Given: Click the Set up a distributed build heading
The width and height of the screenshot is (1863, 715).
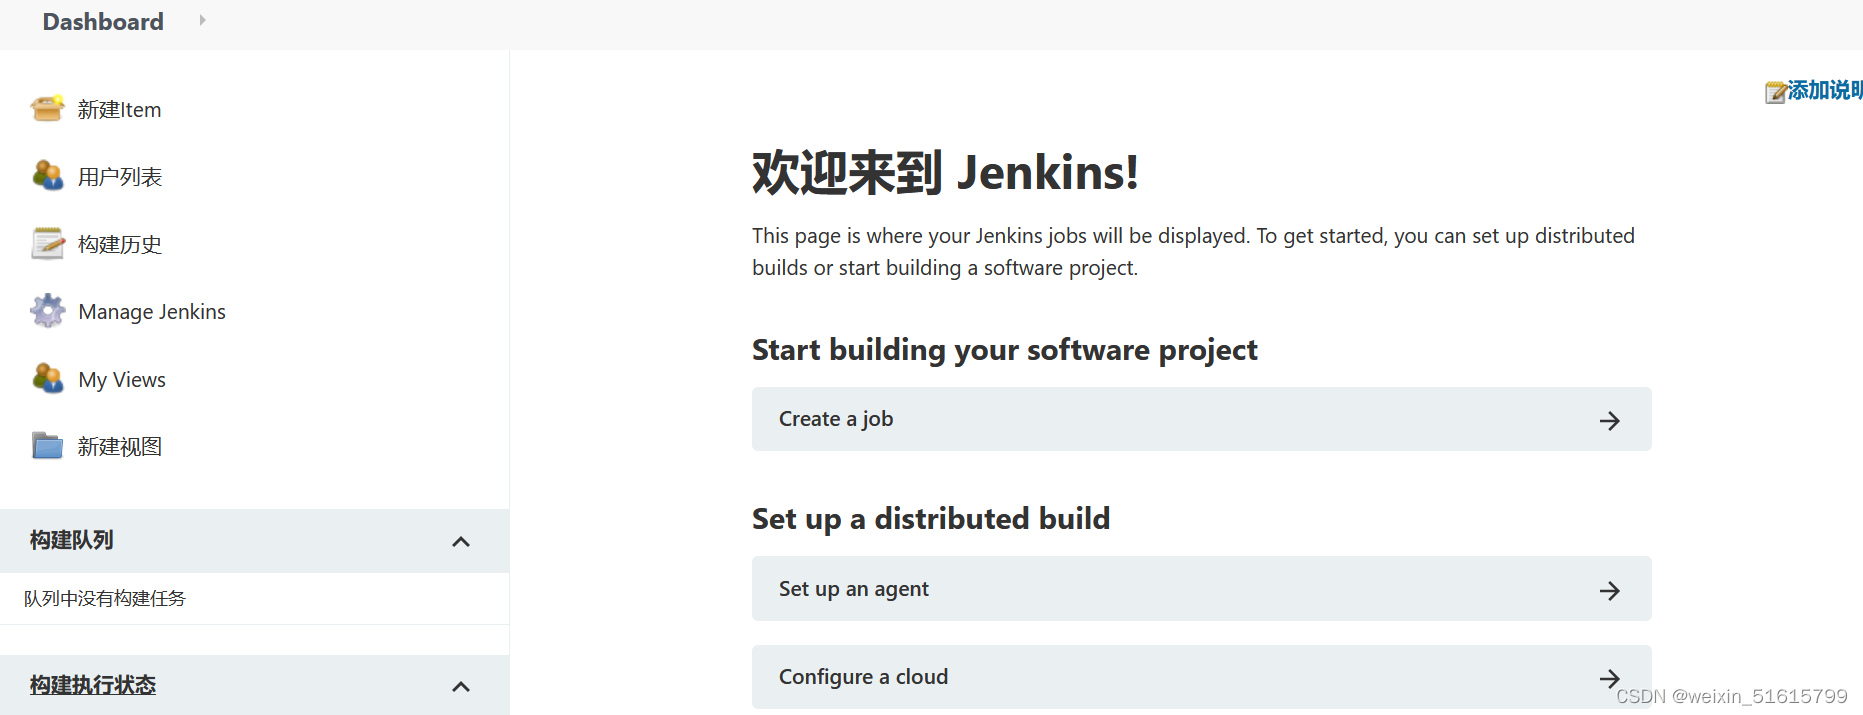Looking at the screenshot, I should tap(931, 518).
